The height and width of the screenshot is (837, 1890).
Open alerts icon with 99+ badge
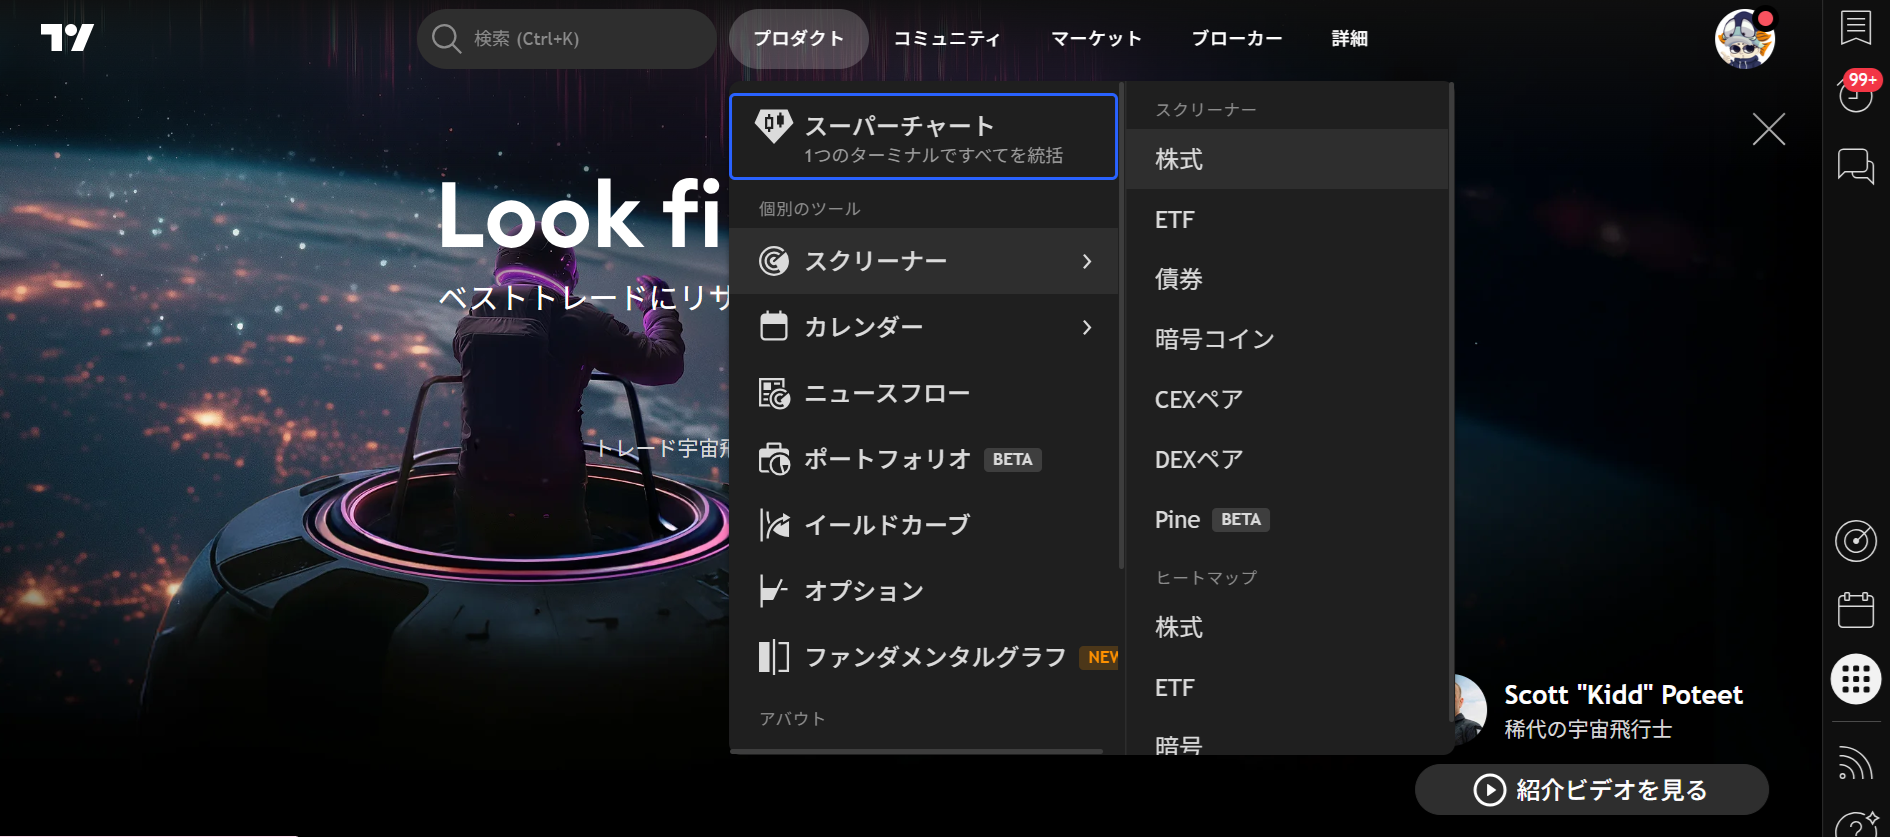(x=1855, y=94)
